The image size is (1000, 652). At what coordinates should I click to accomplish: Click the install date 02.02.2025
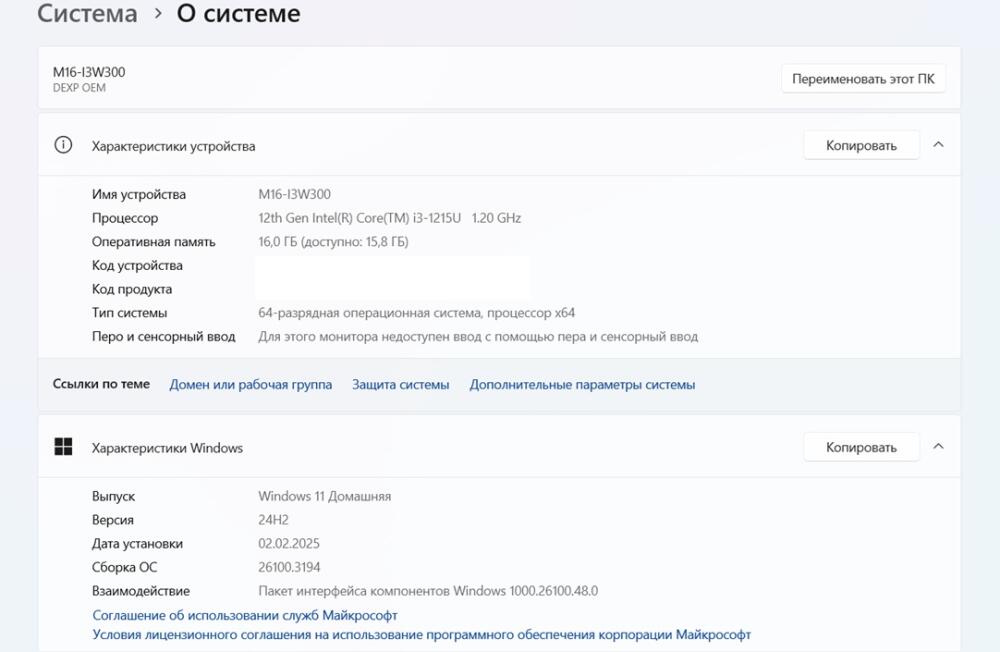pyautogui.click(x=289, y=544)
